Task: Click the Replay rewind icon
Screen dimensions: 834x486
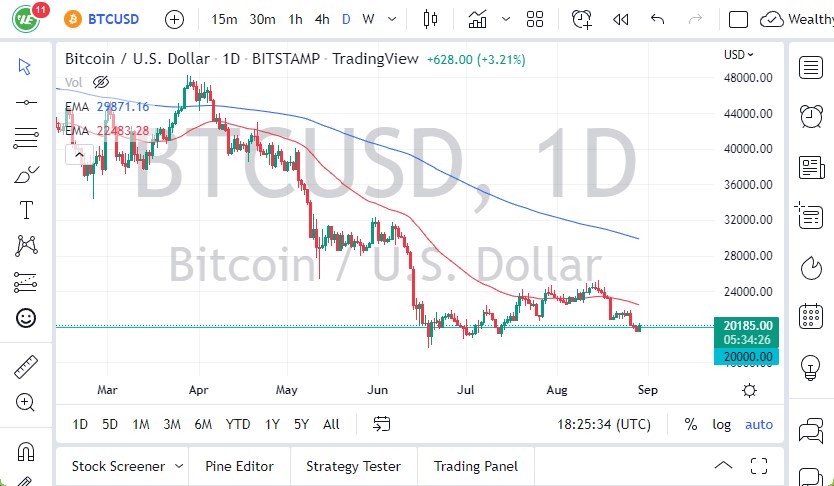Action: click(621, 19)
